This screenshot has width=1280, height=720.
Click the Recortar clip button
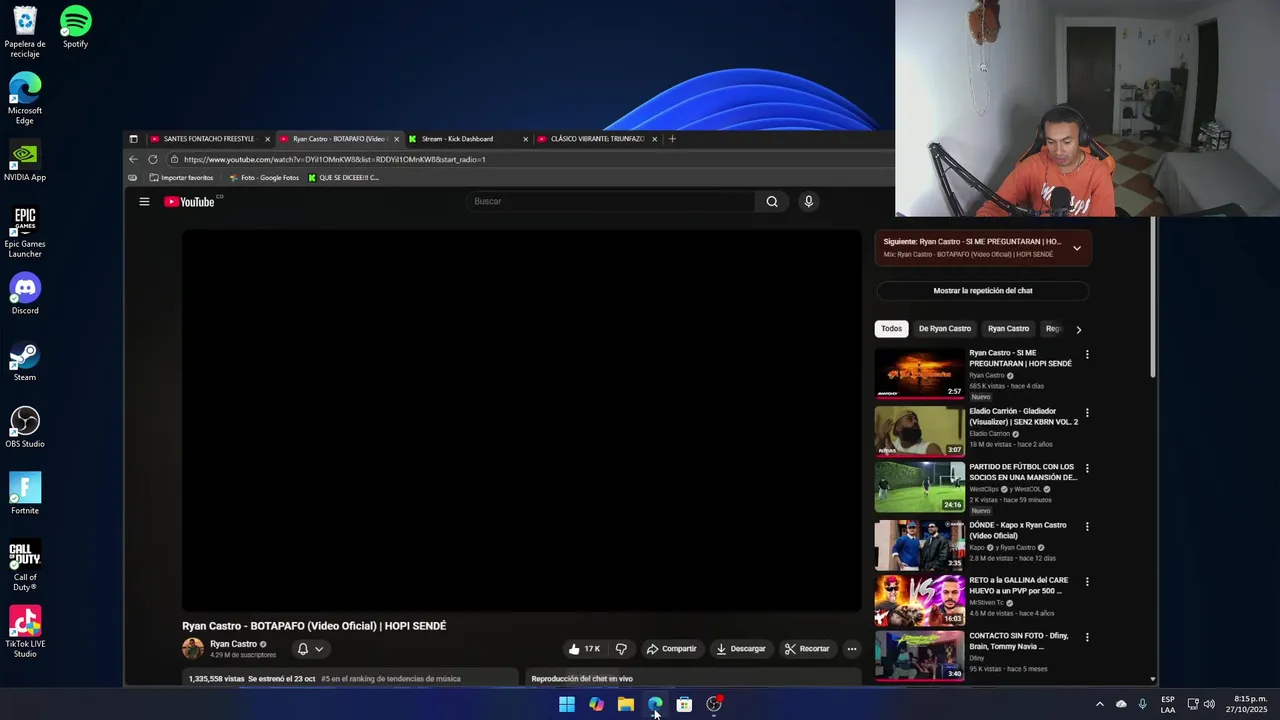pos(807,649)
